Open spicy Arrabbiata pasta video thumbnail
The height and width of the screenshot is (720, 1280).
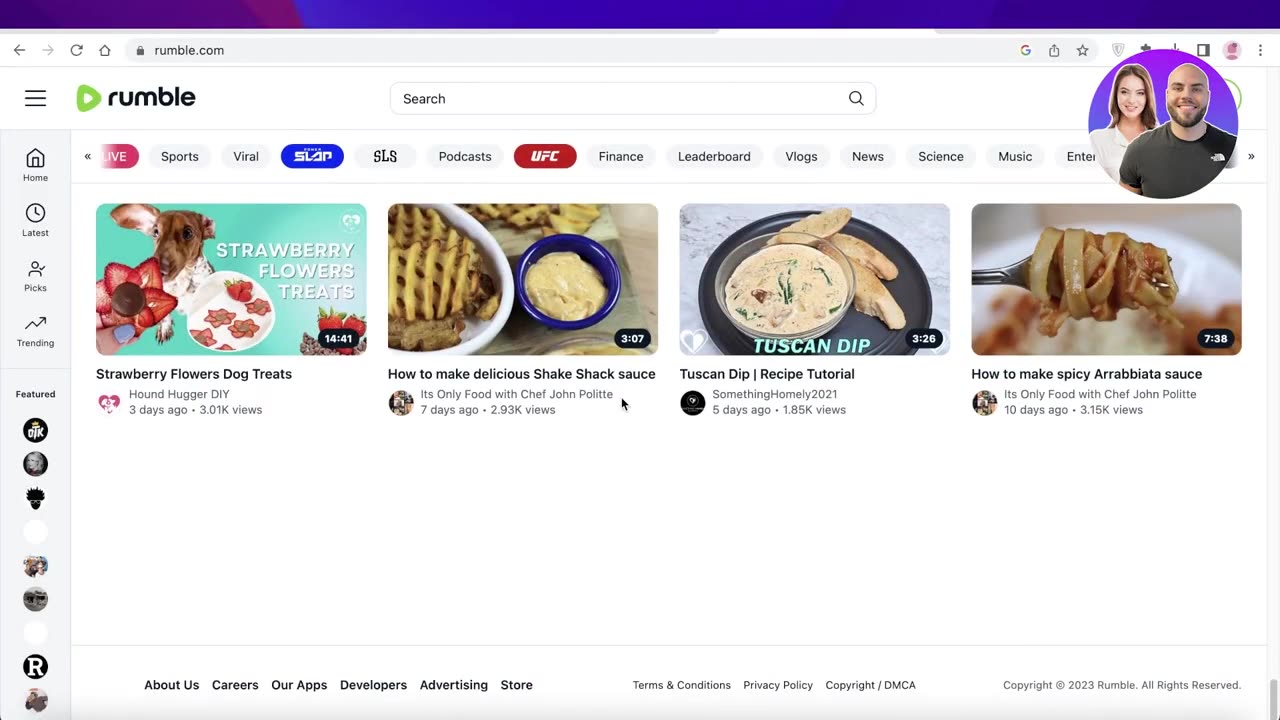pos(1107,279)
